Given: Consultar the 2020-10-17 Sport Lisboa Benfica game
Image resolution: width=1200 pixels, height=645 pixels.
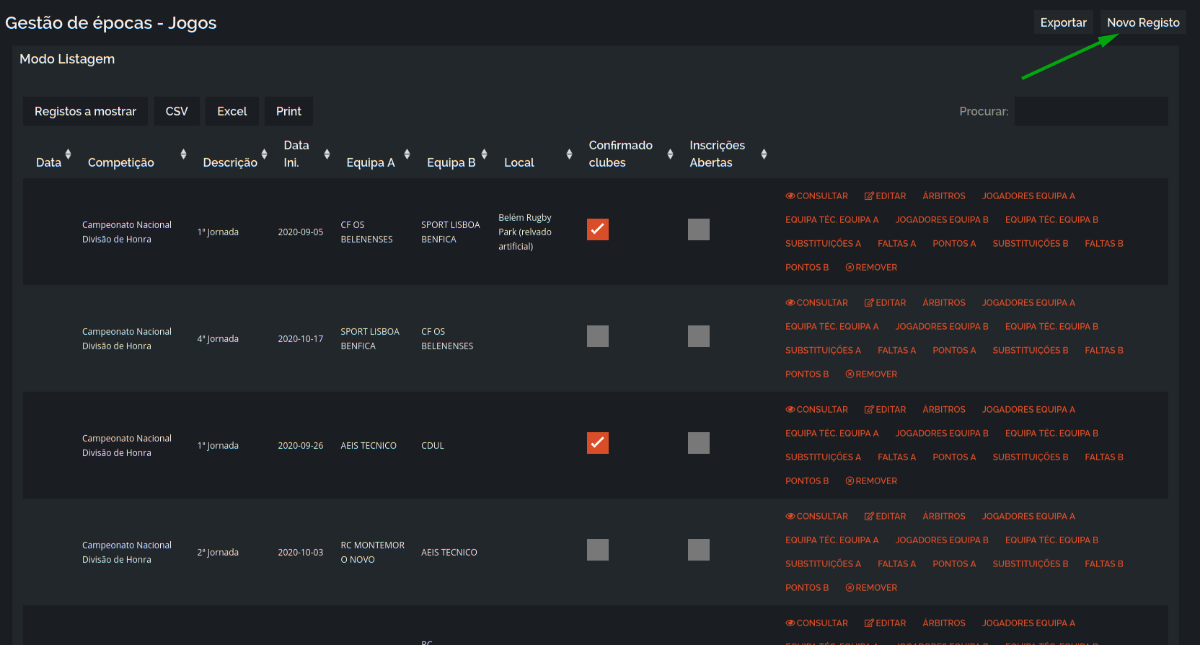Looking at the screenshot, I should pyautogui.click(x=816, y=302).
